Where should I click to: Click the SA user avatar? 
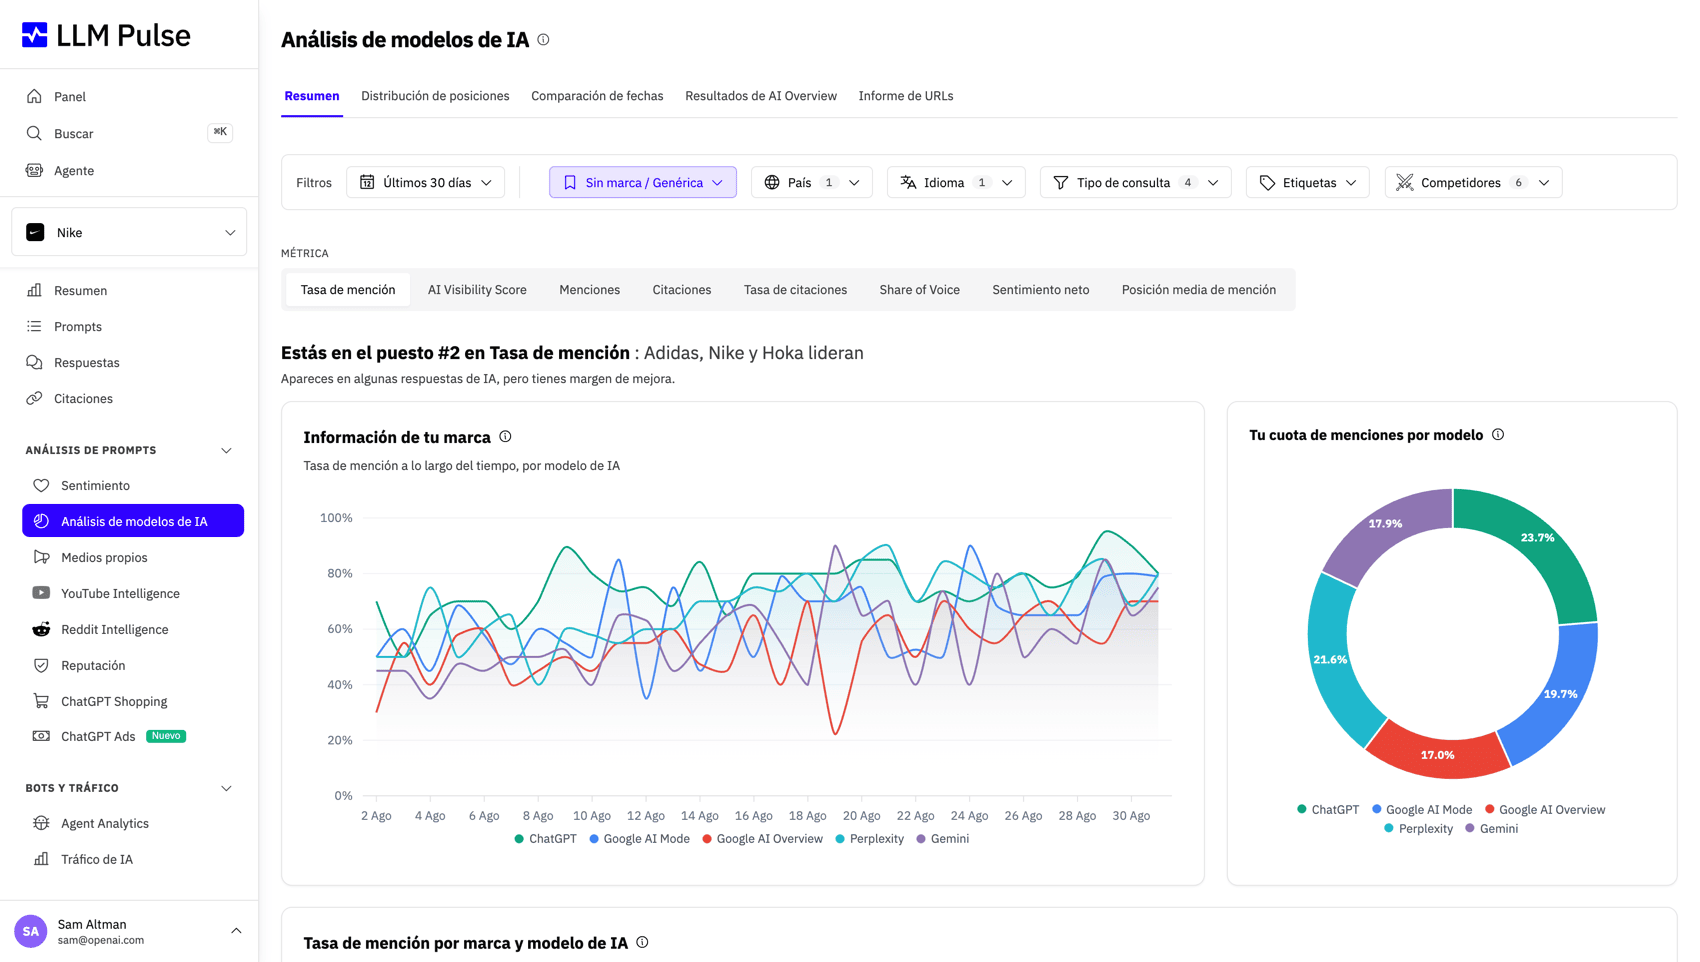point(31,931)
